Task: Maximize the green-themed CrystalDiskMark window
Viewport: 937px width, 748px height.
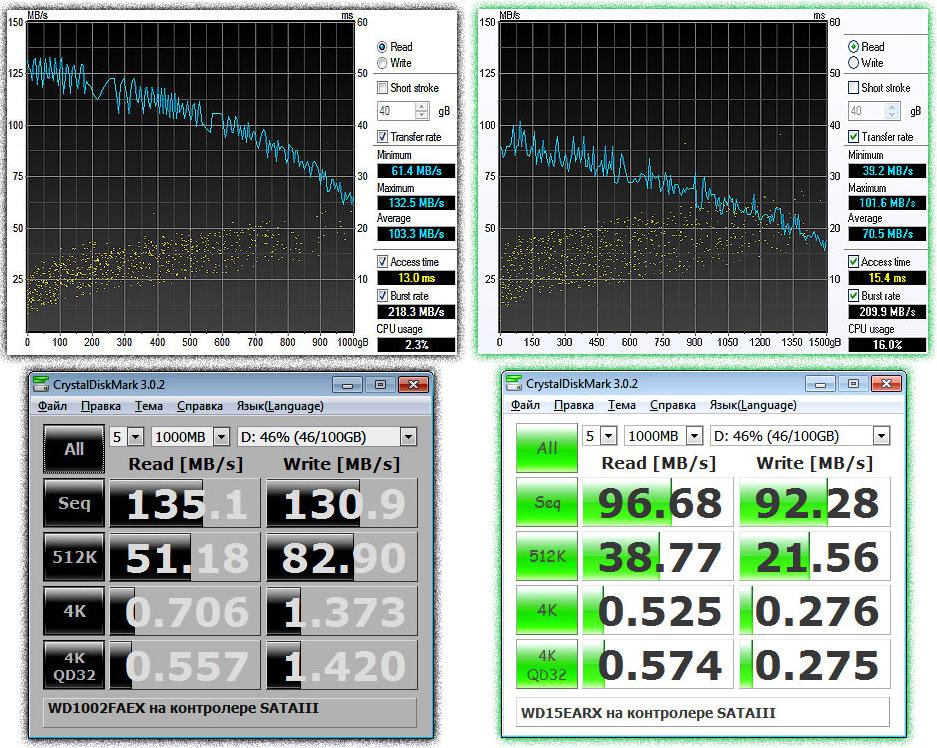Action: pyautogui.click(x=853, y=384)
